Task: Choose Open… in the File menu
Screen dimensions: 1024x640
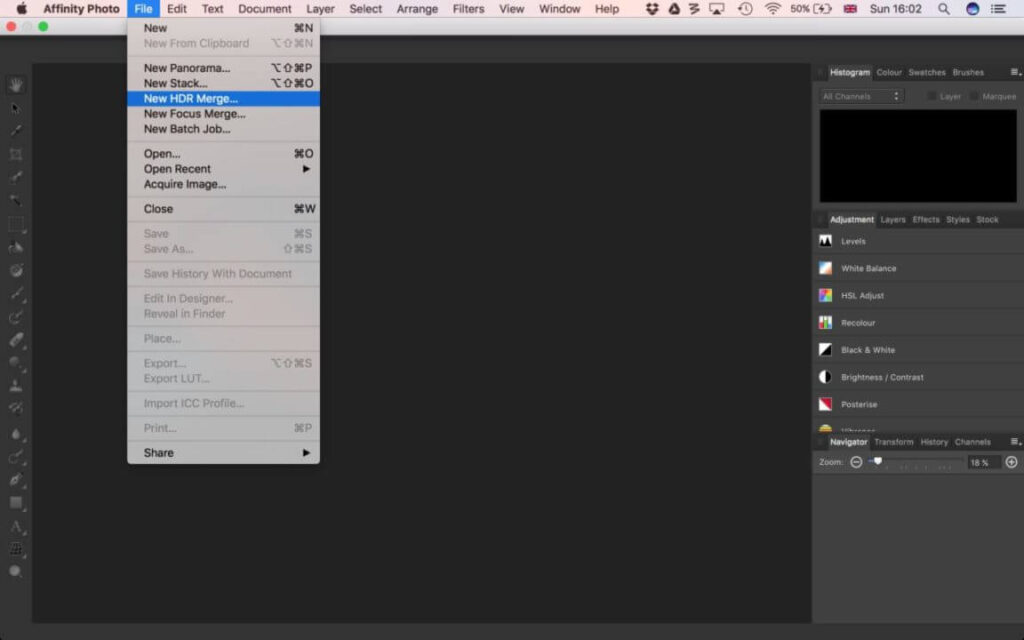Action: [223, 153]
